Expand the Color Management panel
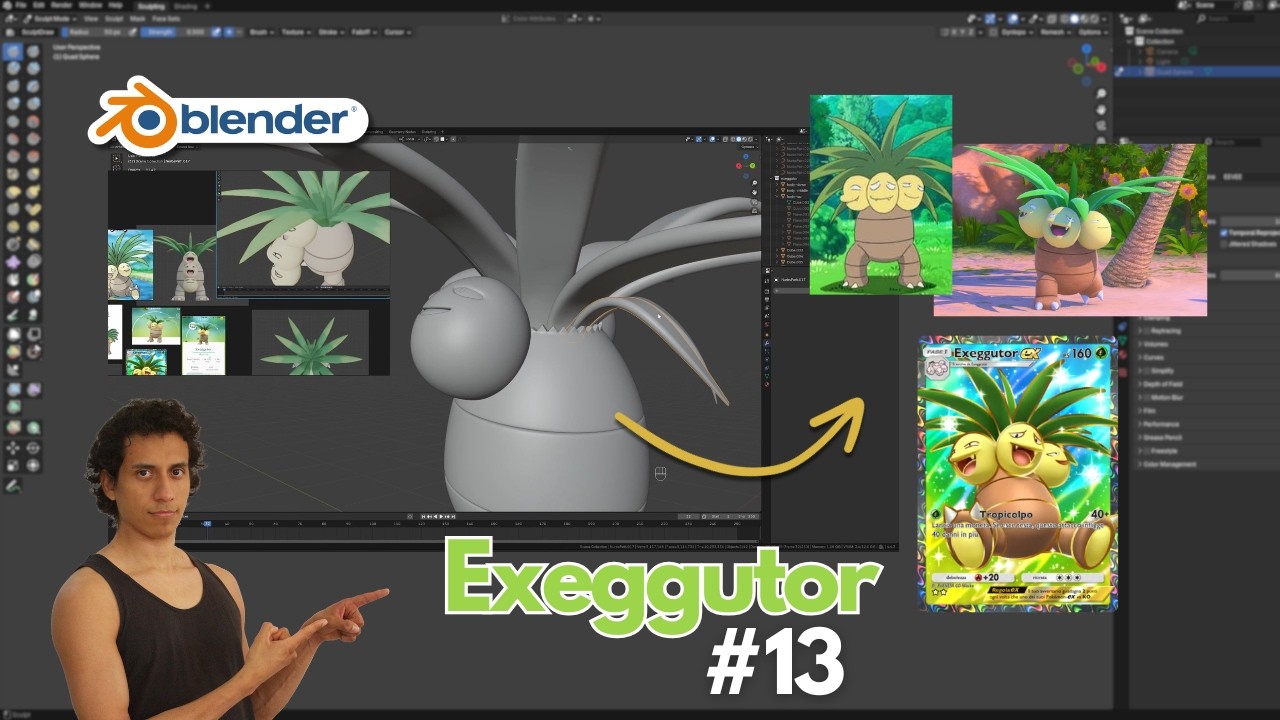The width and height of the screenshot is (1280, 720). click(x=1169, y=464)
